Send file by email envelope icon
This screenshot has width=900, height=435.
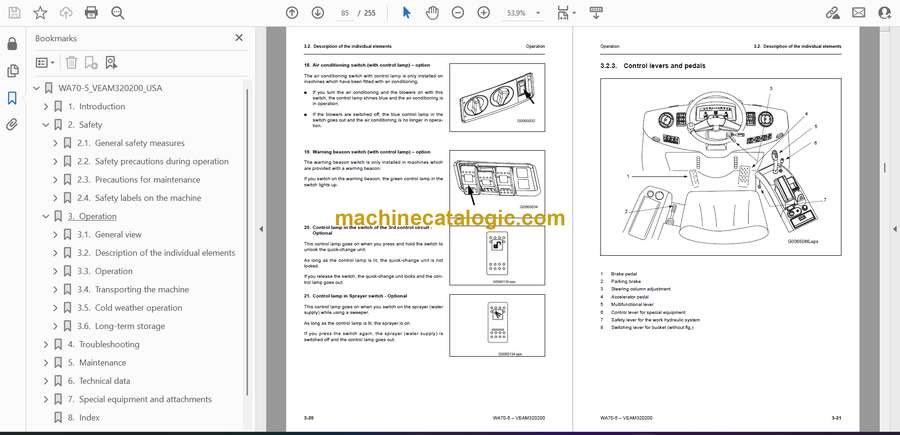(859, 13)
